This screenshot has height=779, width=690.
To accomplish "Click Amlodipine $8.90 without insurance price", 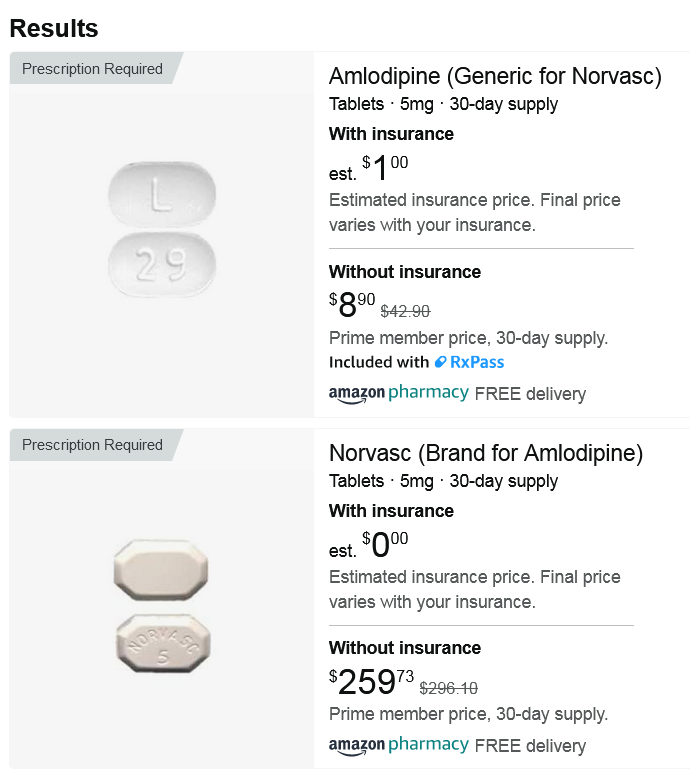I will click(351, 304).
